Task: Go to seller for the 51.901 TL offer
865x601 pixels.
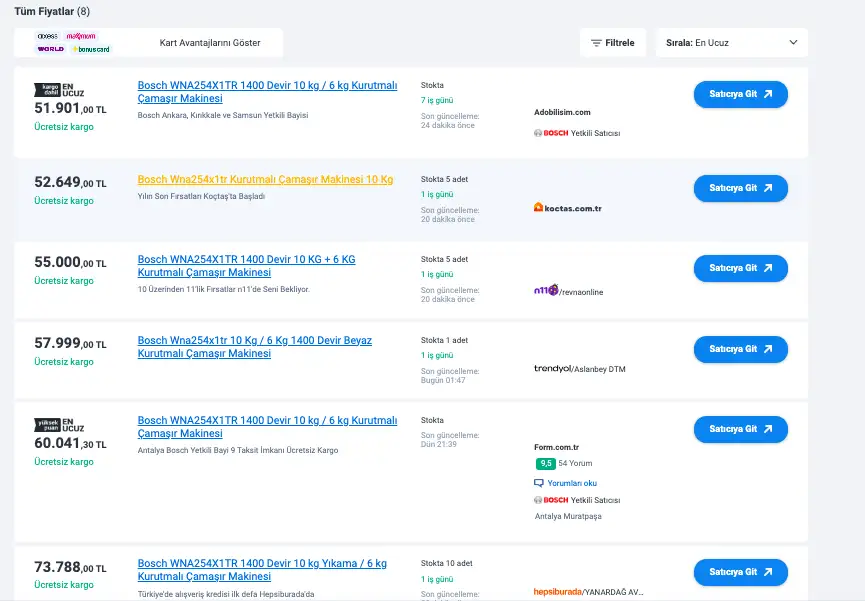Action: (x=740, y=95)
